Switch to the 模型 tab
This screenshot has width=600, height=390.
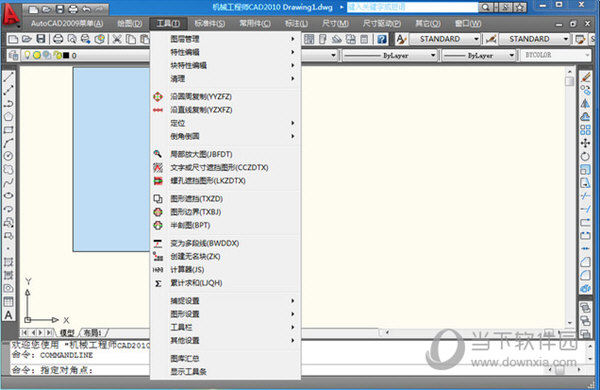(67, 333)
